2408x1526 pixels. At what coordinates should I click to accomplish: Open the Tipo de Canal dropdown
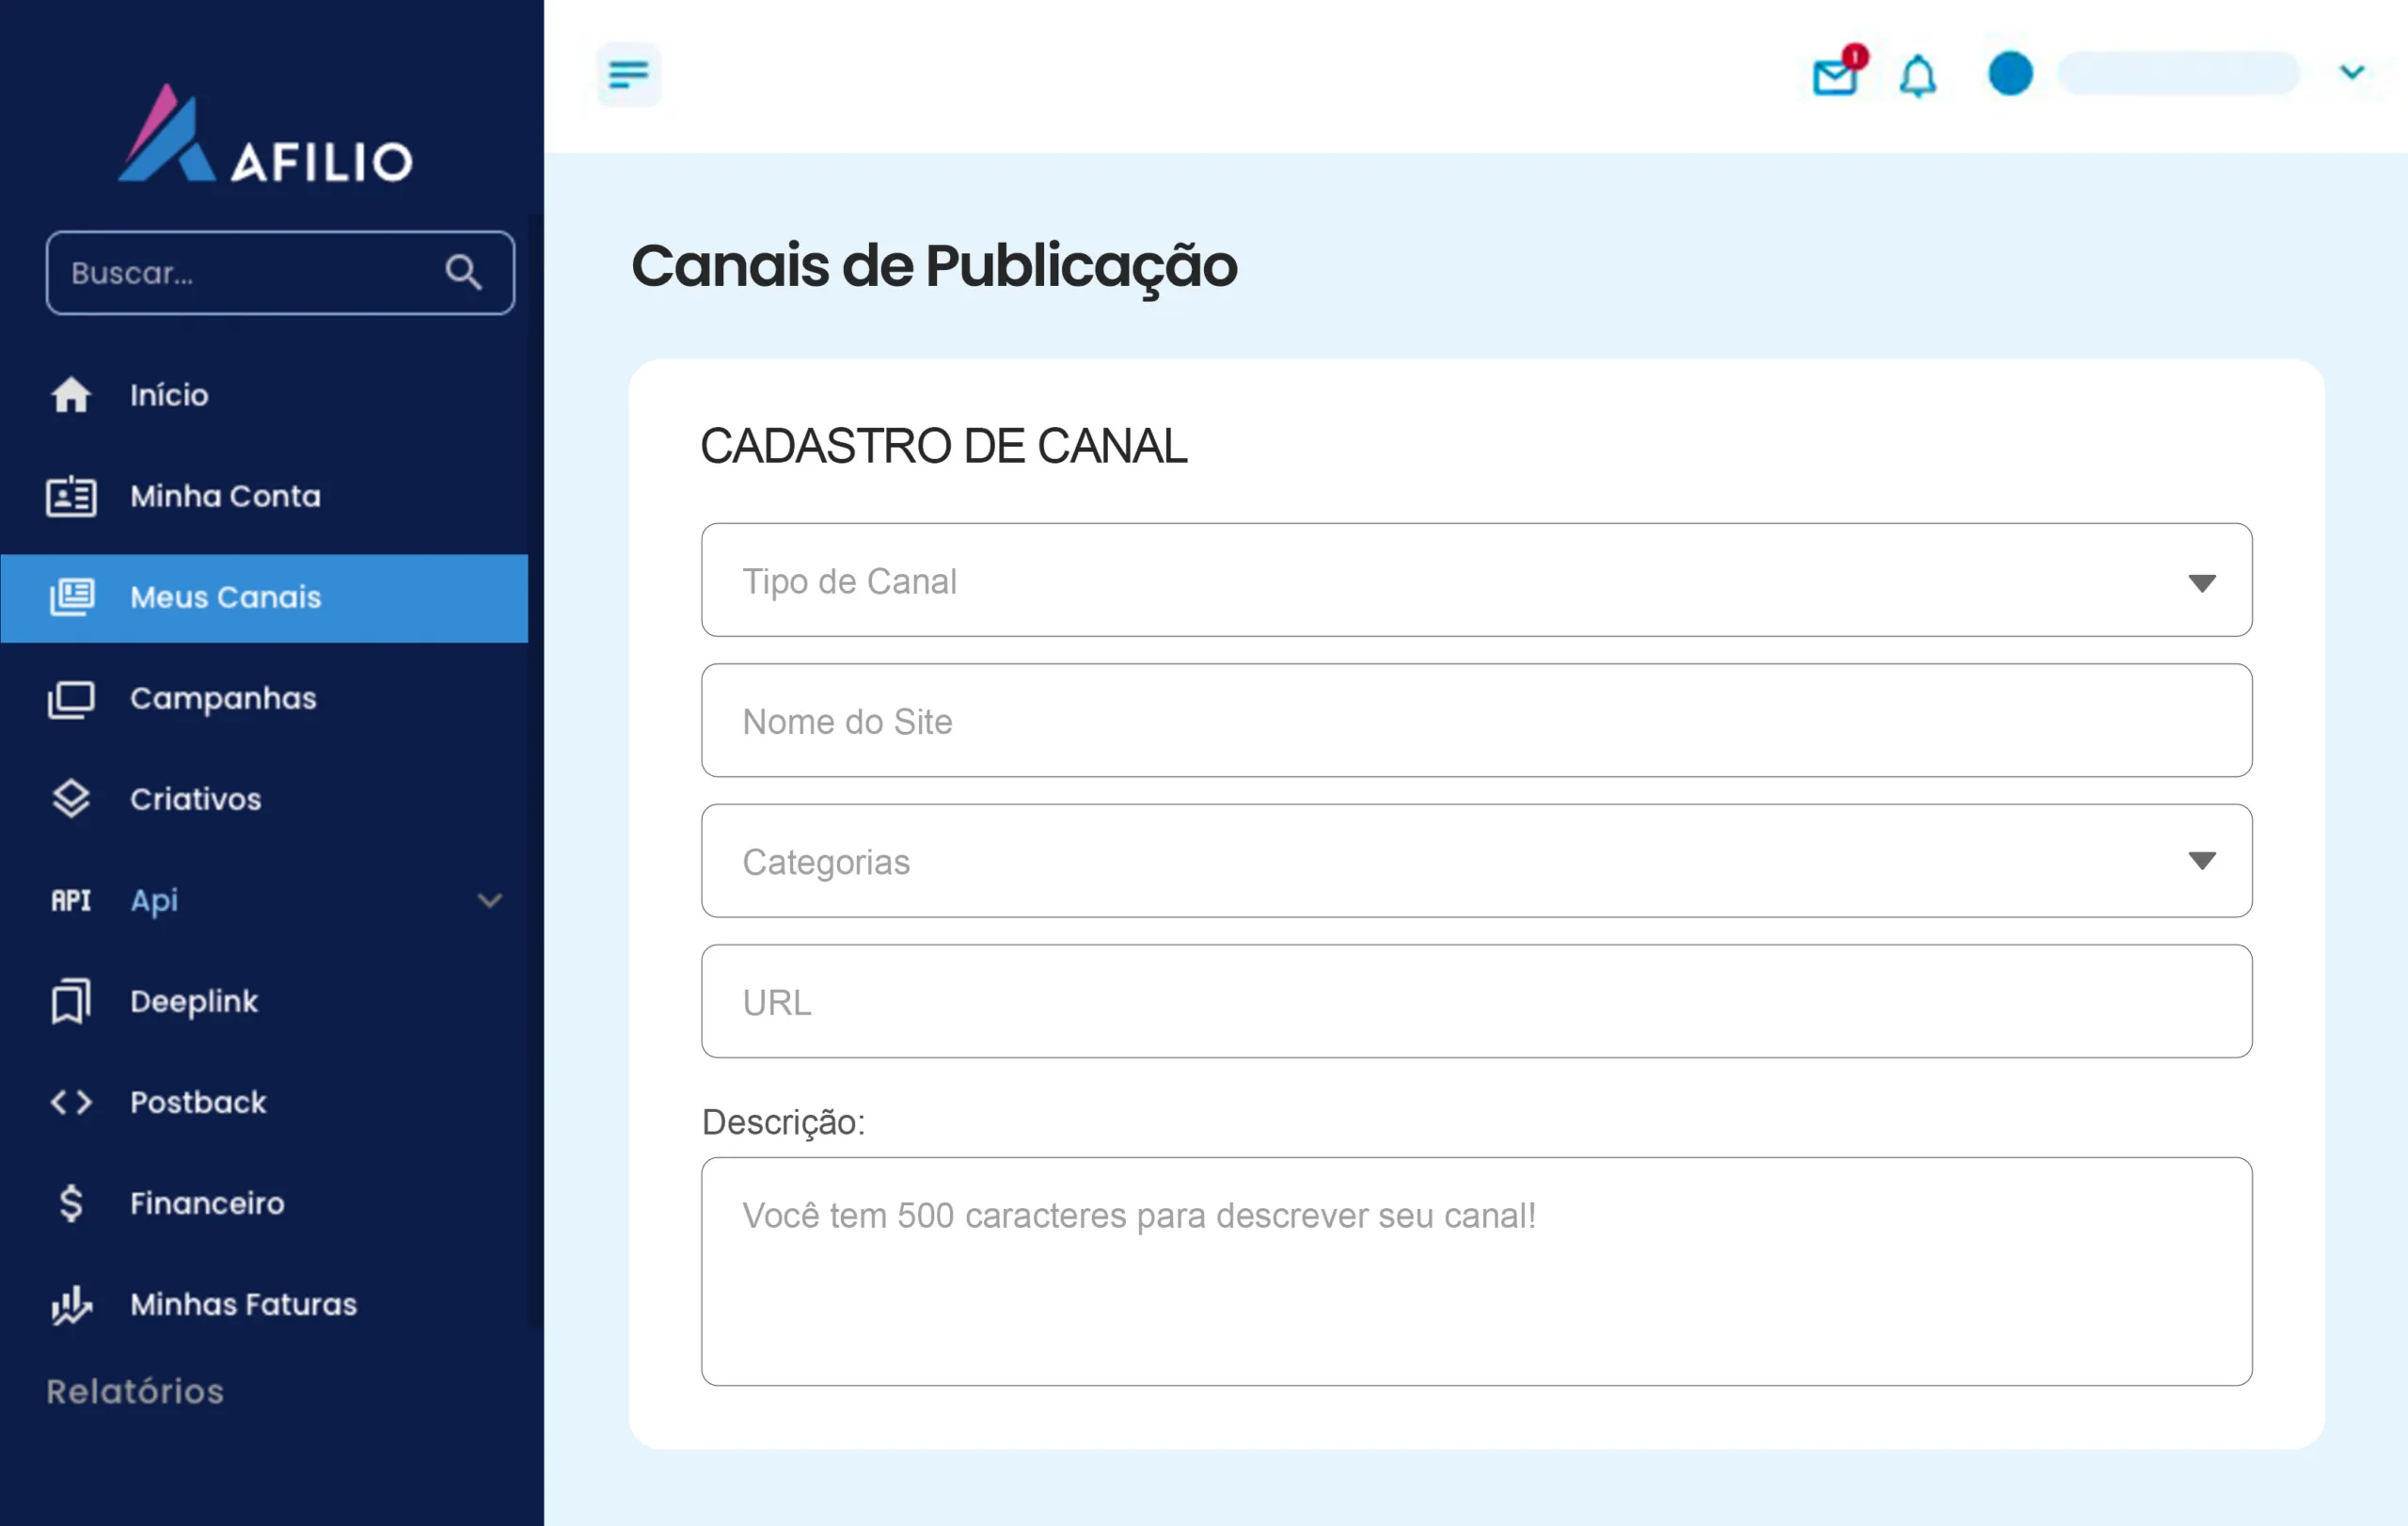[1476, 581]
